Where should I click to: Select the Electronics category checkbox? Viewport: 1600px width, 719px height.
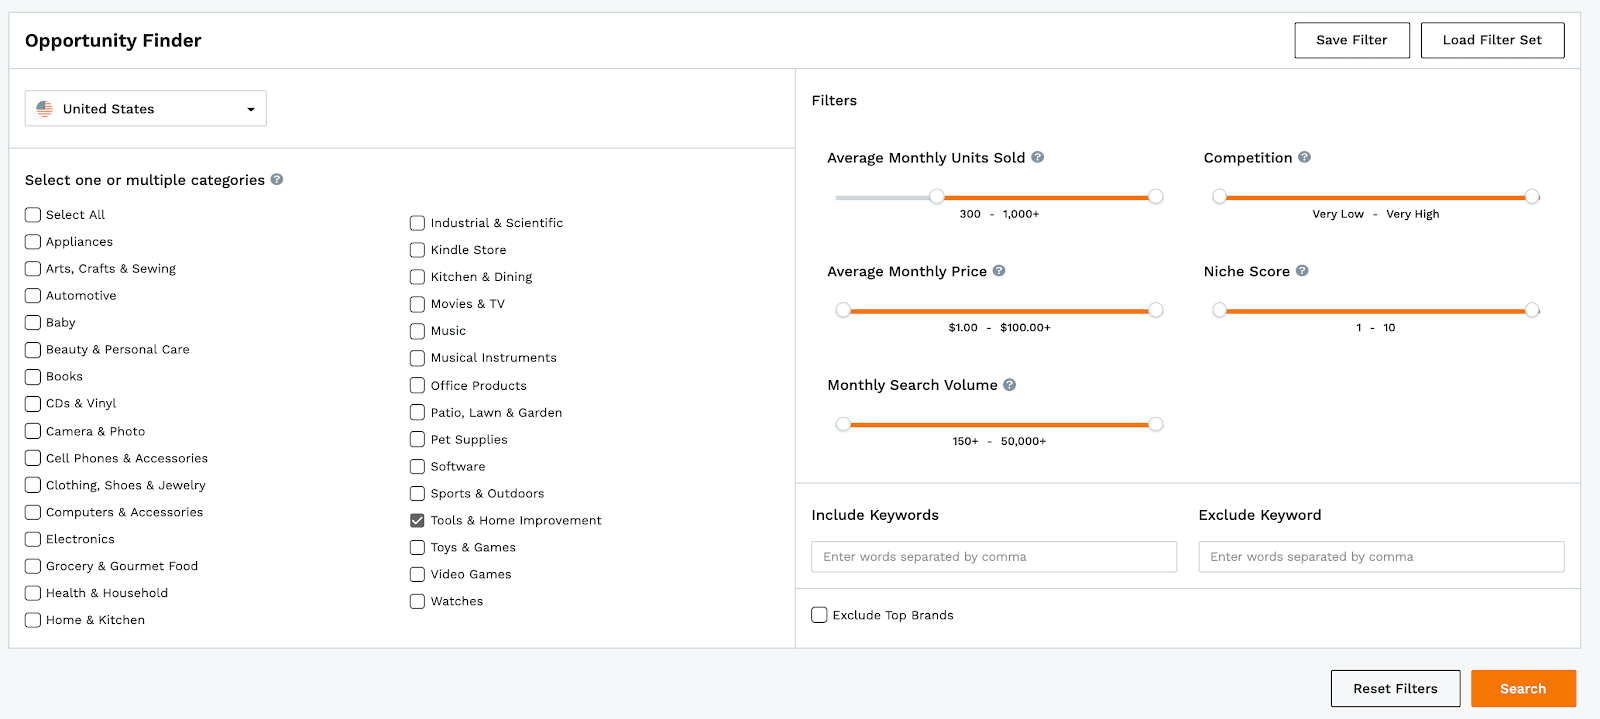tap(33, 539)
